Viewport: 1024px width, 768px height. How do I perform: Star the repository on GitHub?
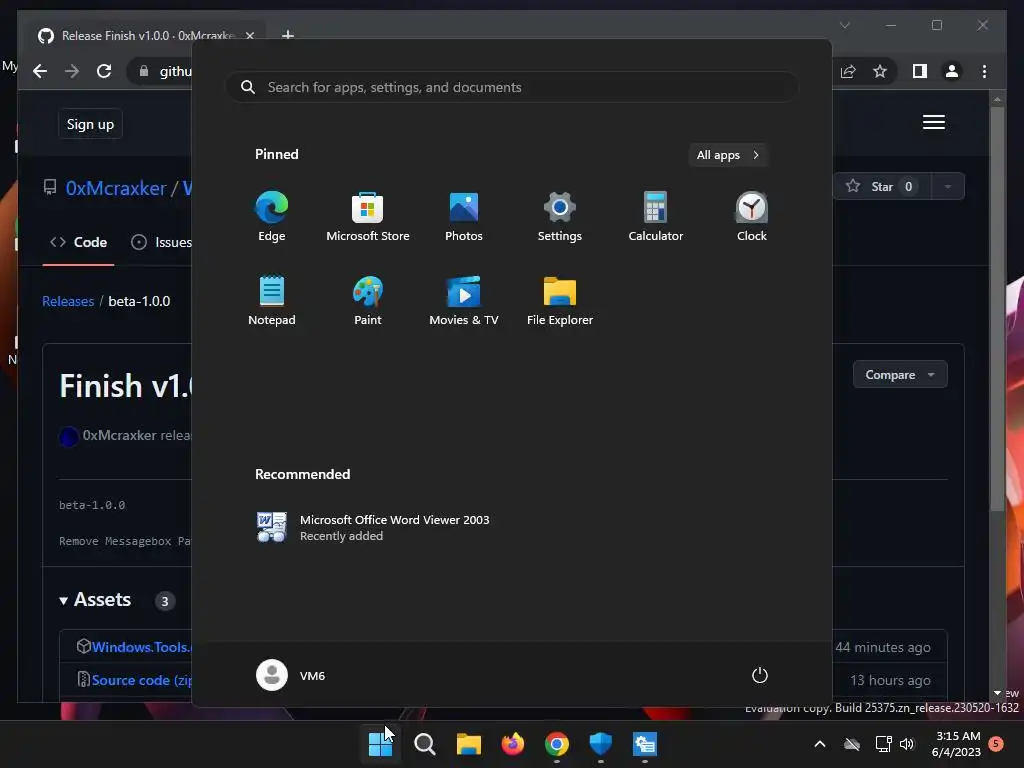coord(882,187)
